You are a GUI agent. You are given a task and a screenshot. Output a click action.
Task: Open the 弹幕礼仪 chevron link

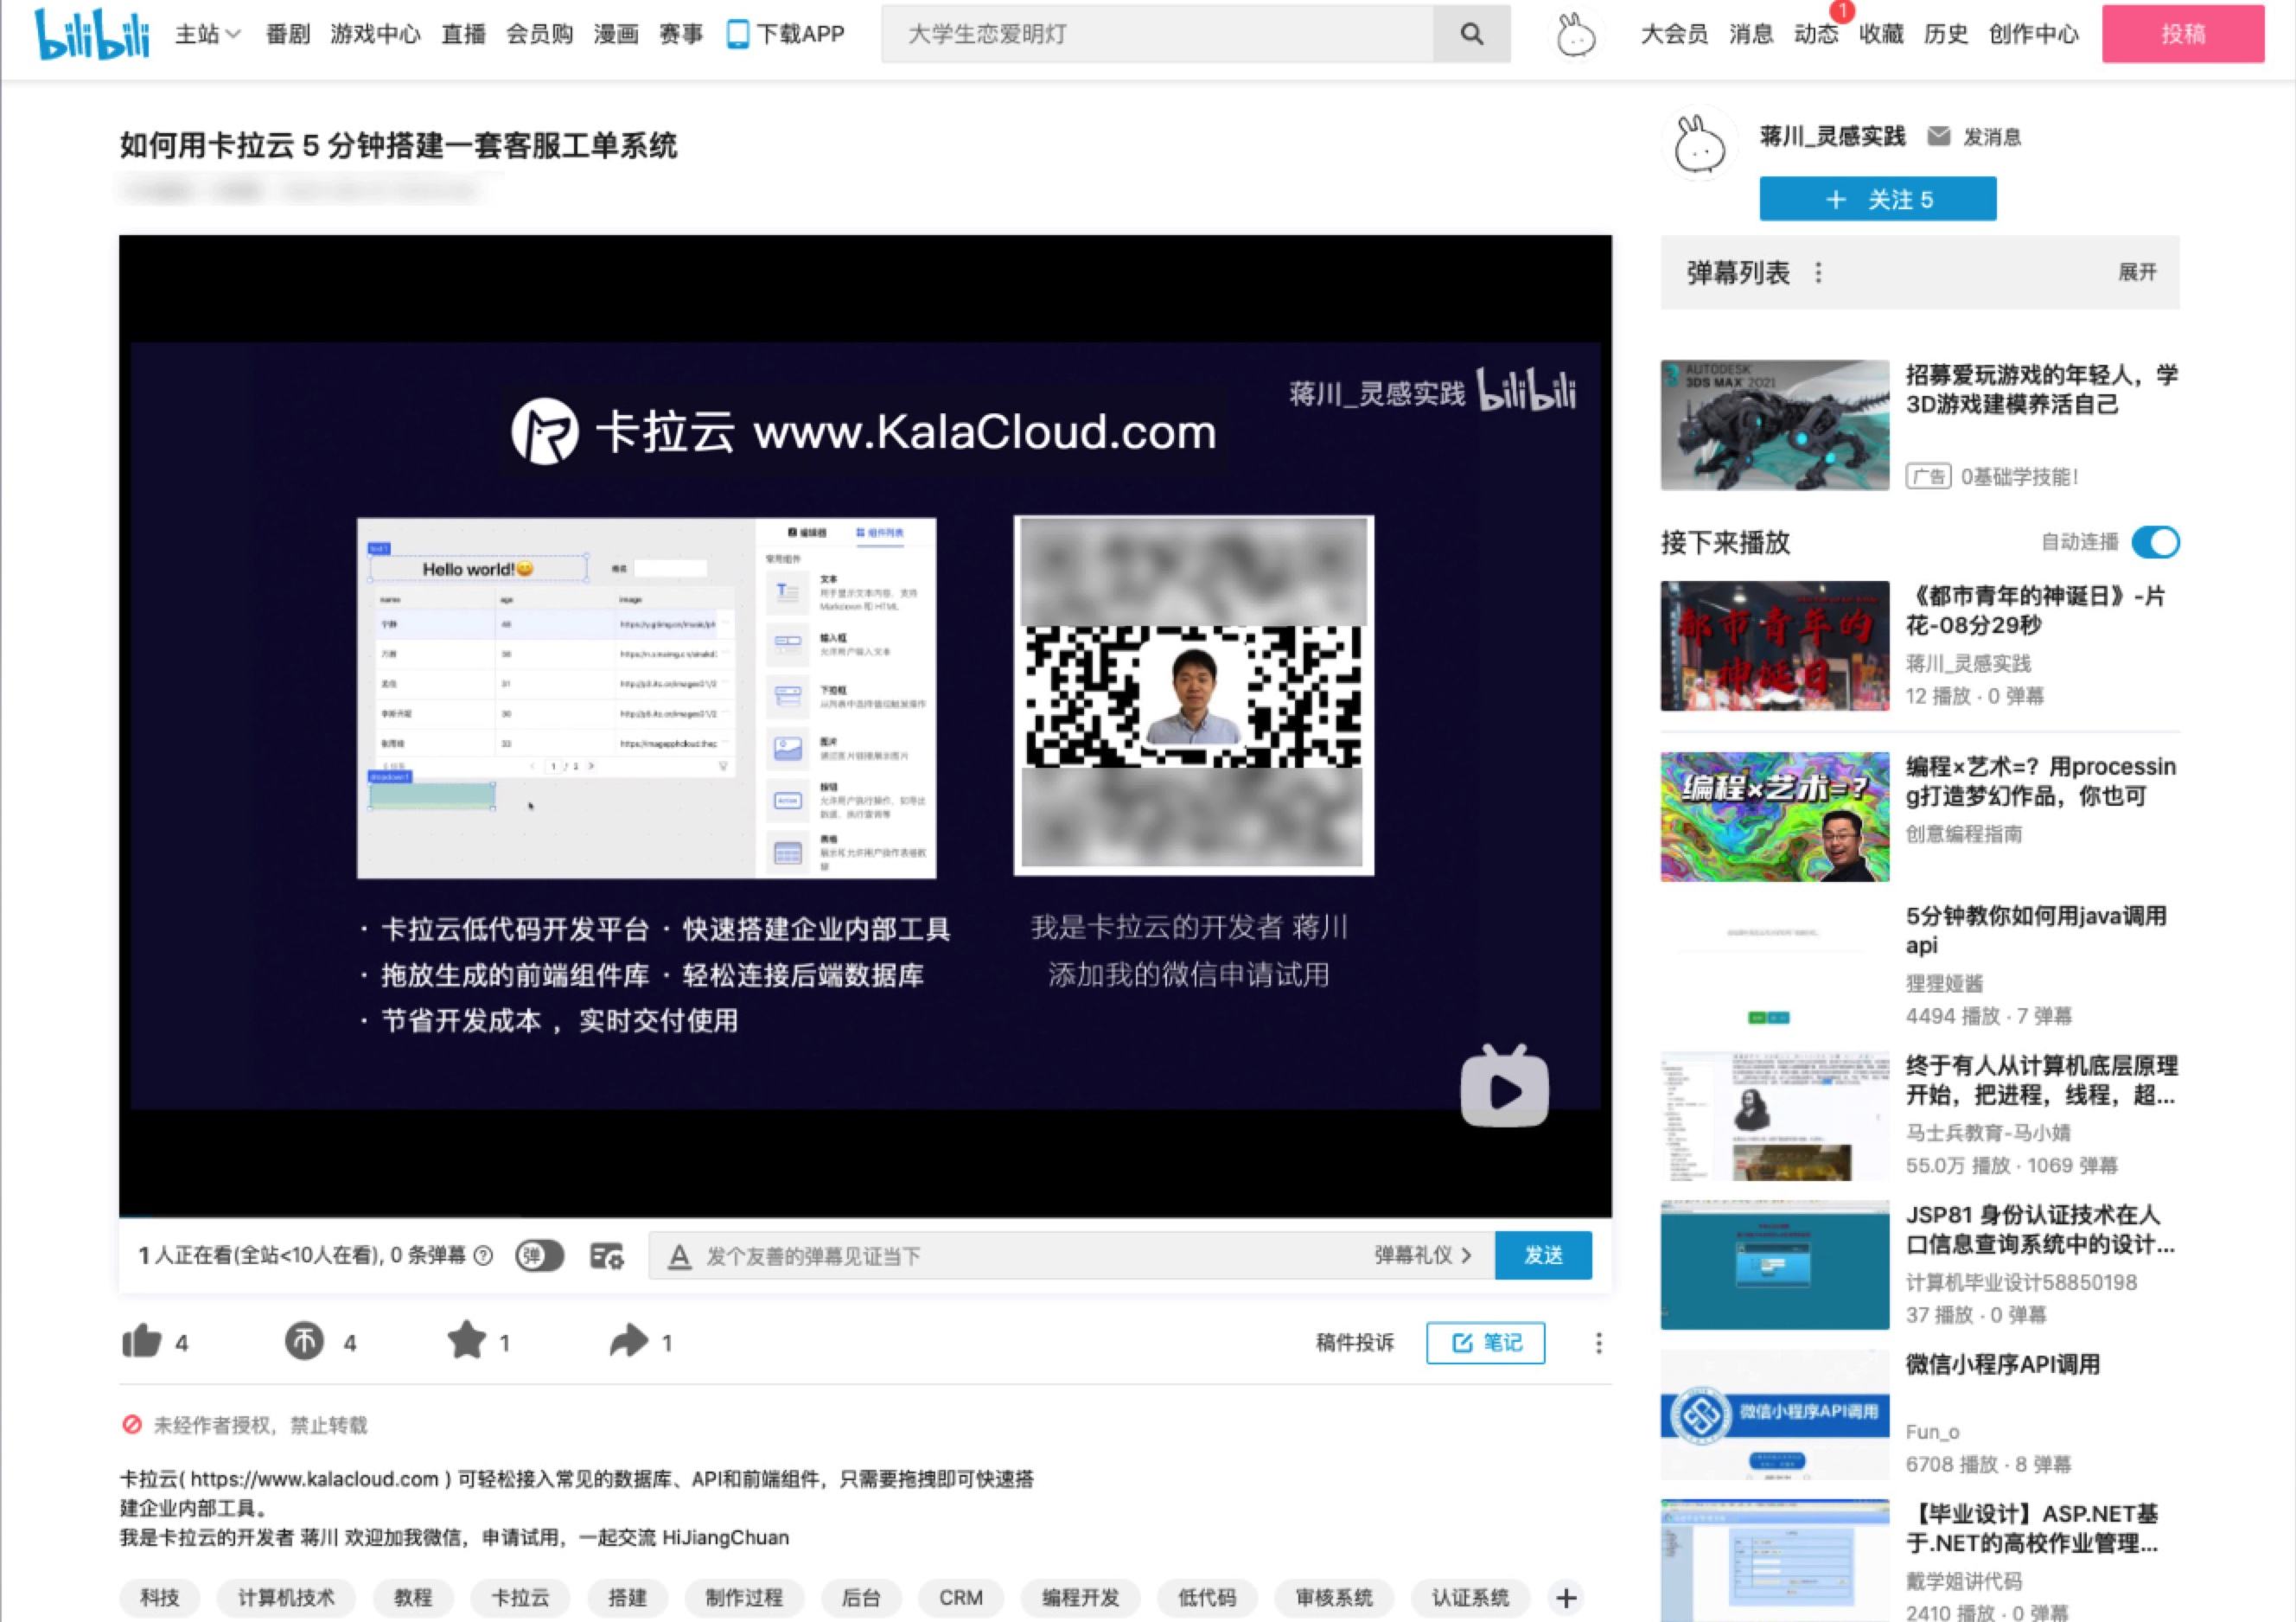click(x=1422, y=1256)
